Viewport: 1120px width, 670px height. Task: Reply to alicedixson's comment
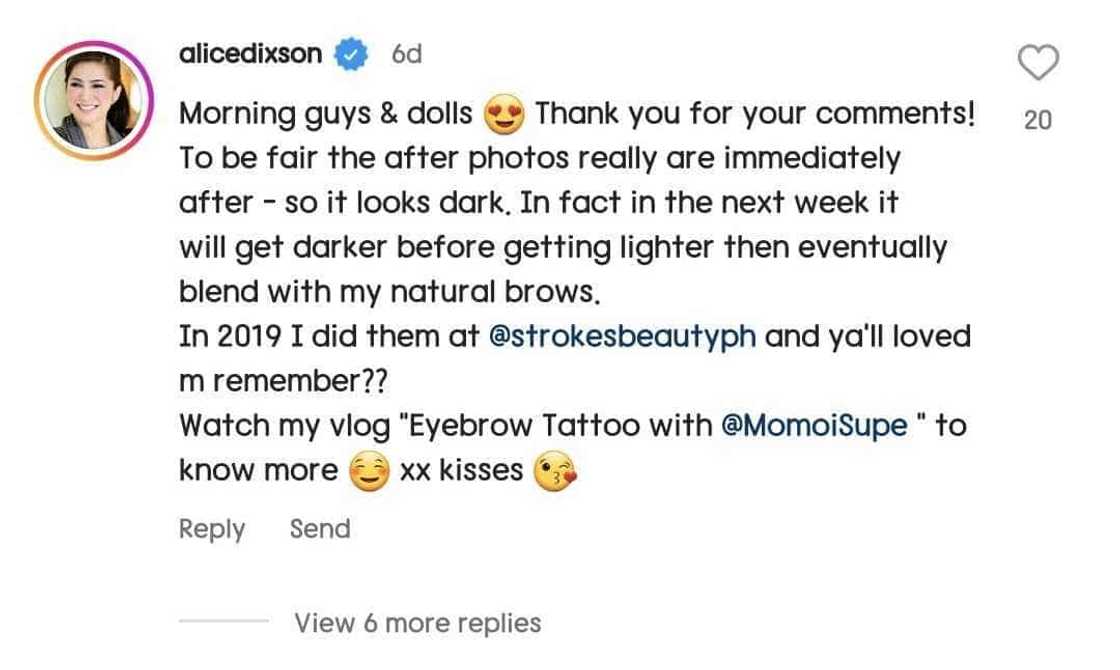pos(211,529)
